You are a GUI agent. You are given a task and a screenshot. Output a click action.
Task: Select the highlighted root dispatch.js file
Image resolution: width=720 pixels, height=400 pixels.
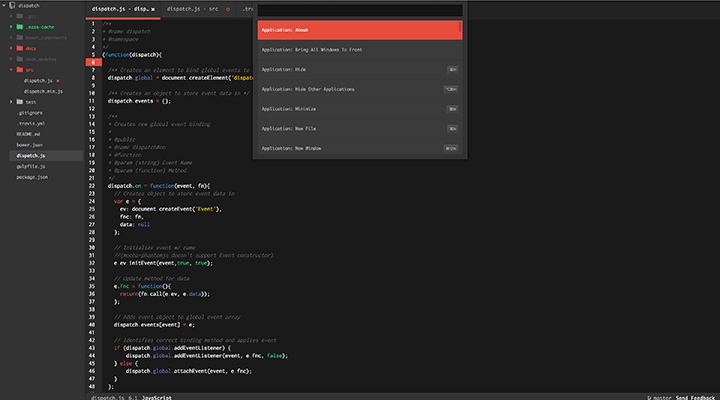click(x=46, y=156)
